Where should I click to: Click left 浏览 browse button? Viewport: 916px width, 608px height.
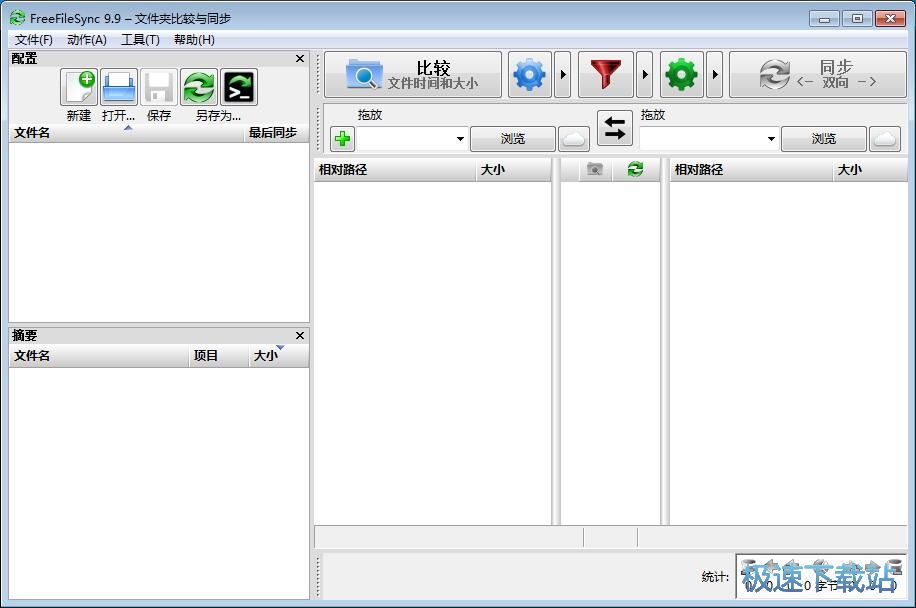513,139
